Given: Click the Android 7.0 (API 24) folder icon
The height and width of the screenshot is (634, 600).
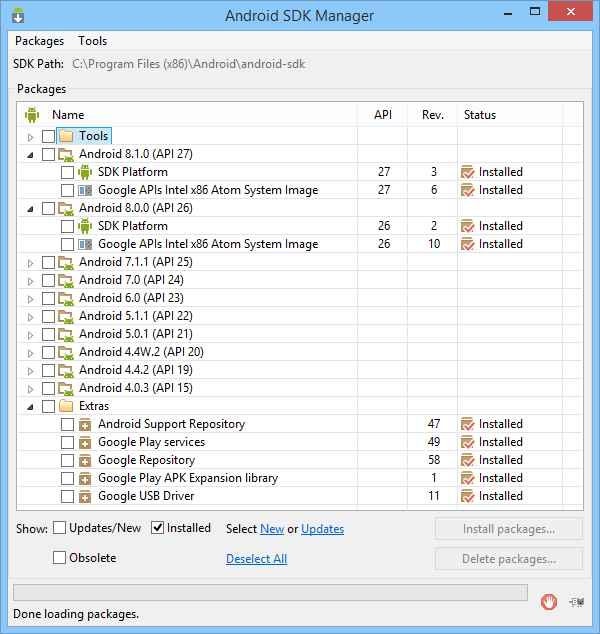Looking at the screenshot, I should pos(66,280).
